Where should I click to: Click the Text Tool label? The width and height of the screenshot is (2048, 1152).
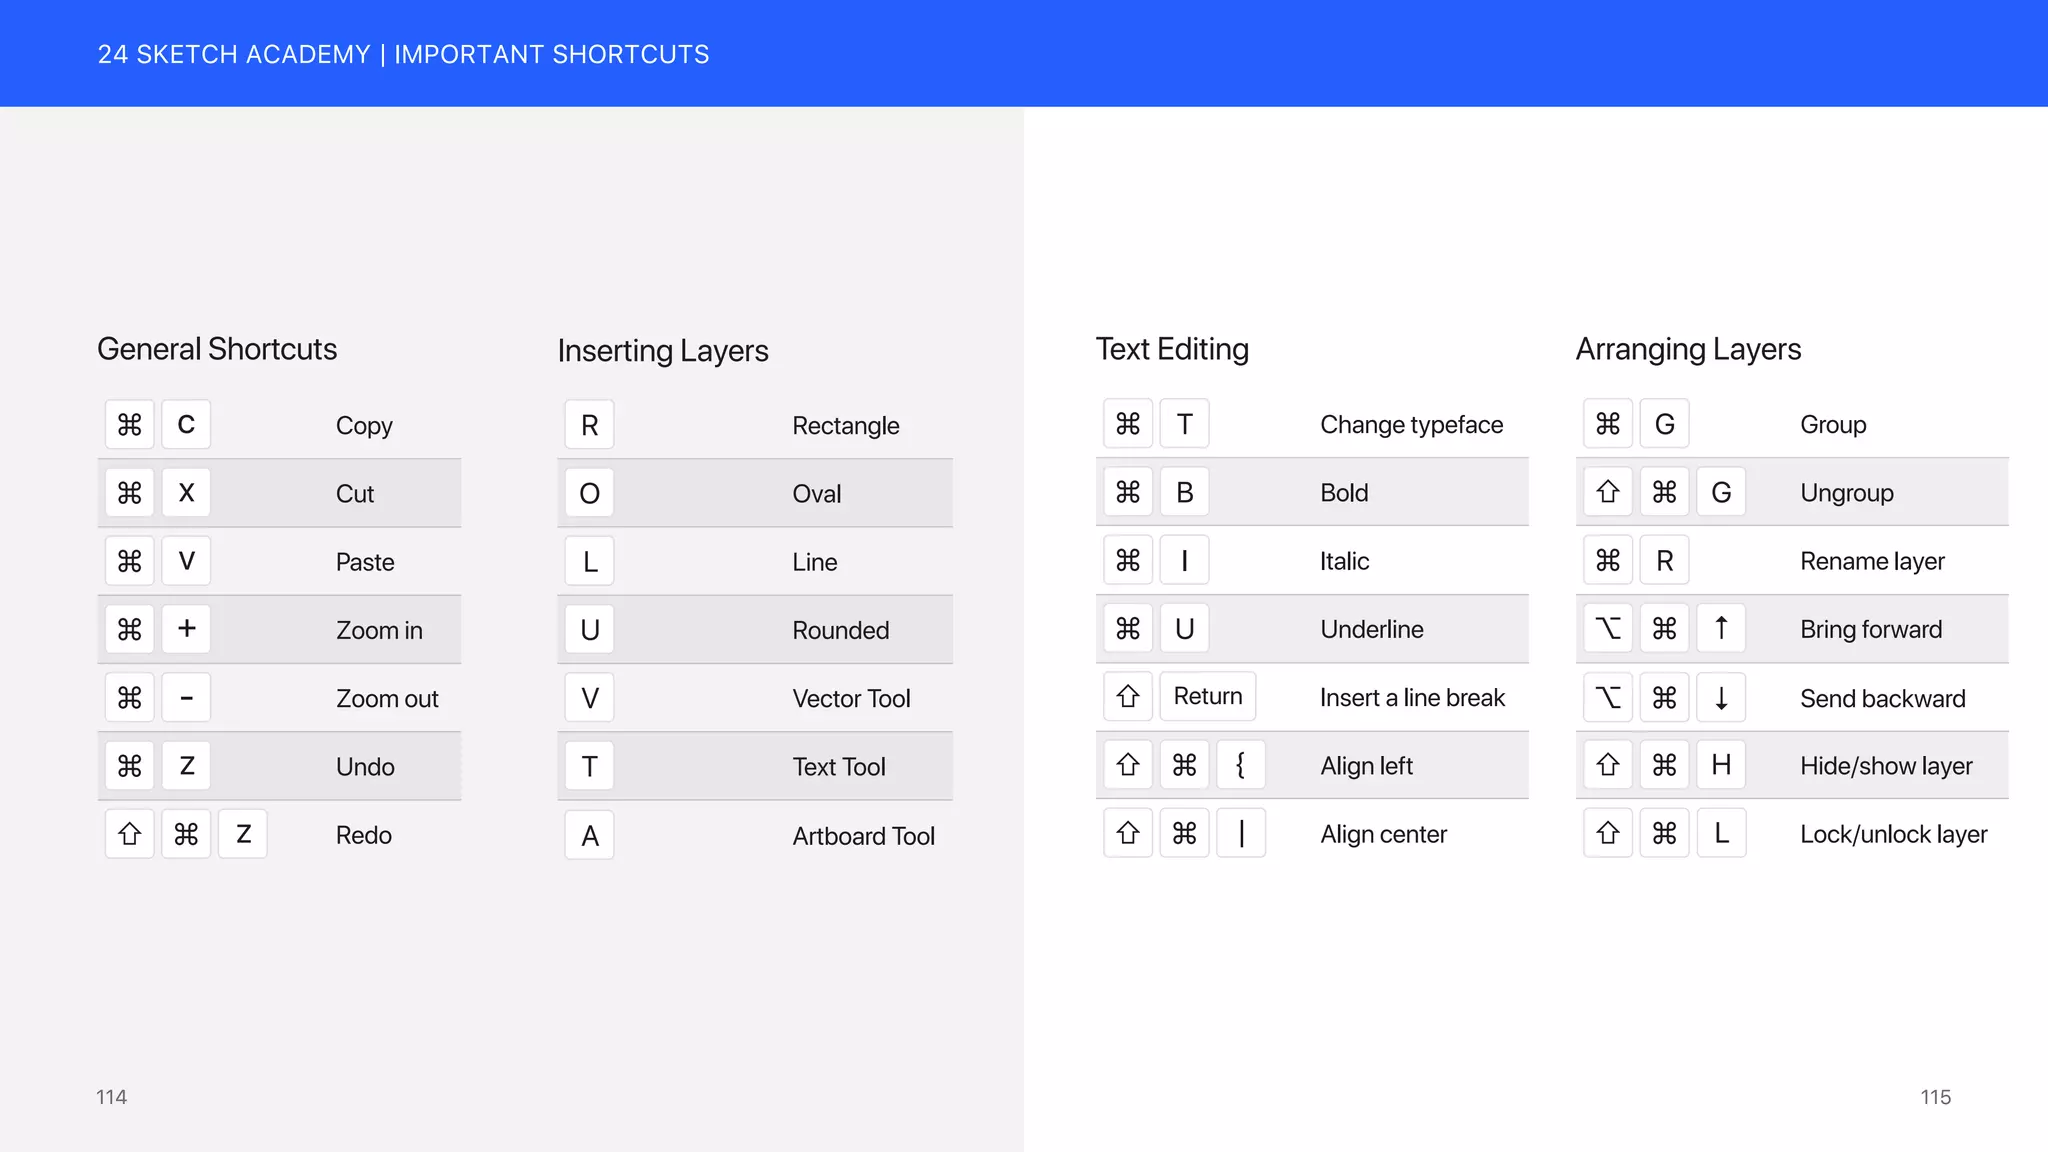839,767
